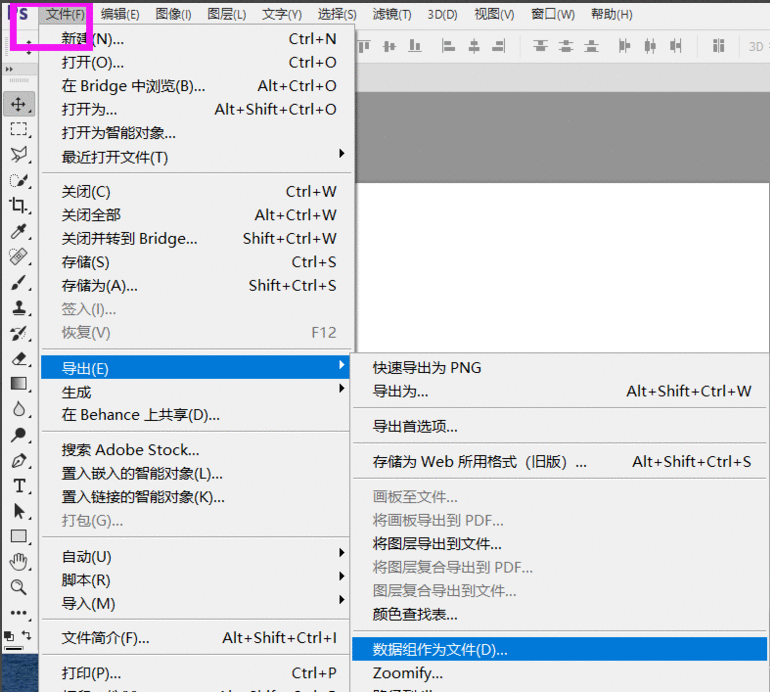Choose 搜索 Adobe Stock... entry
The height and width of the screenshot is (692, 770).
pos(195,450)
